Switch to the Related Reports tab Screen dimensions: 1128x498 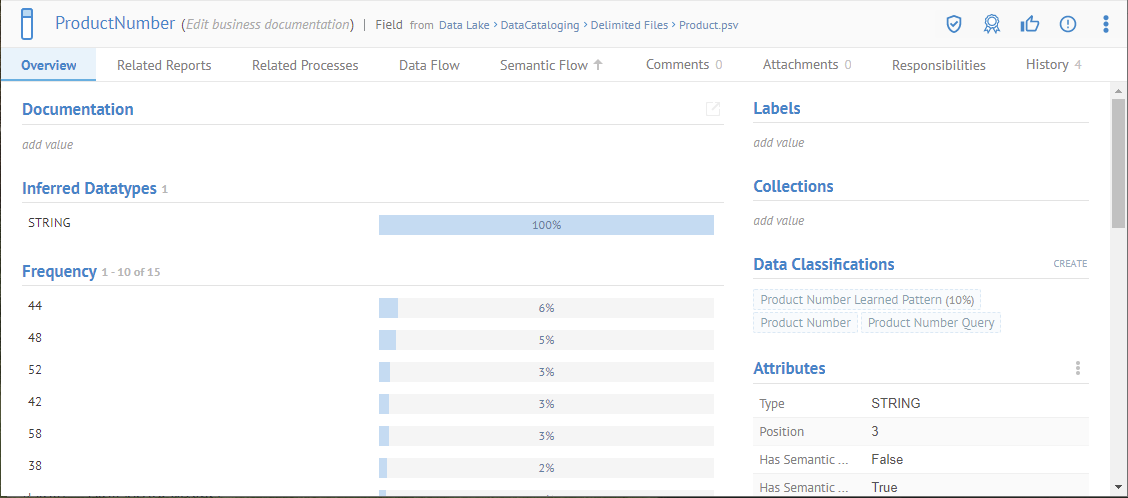[164, 65]
